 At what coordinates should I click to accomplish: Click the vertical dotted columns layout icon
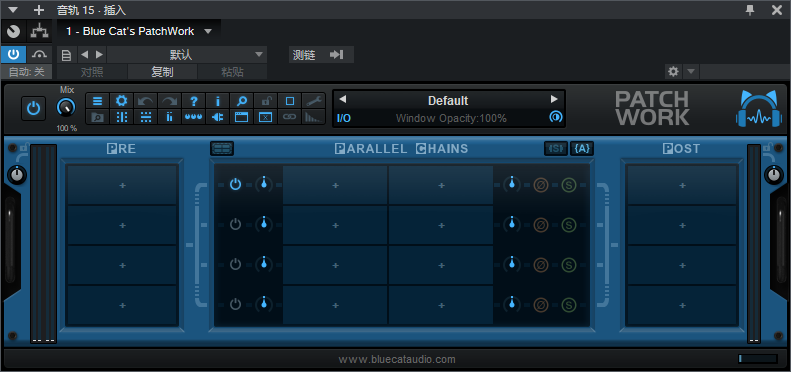122,117
